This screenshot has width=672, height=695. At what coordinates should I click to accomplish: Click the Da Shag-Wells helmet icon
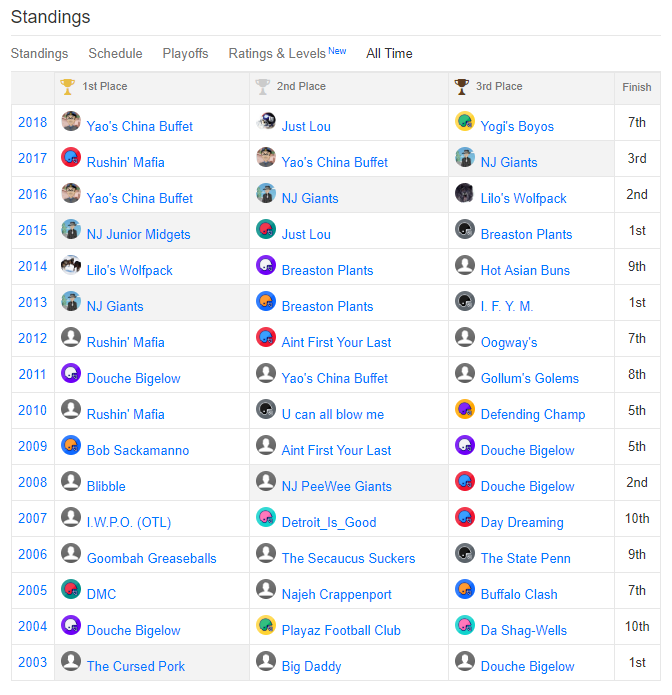[465, 625]
